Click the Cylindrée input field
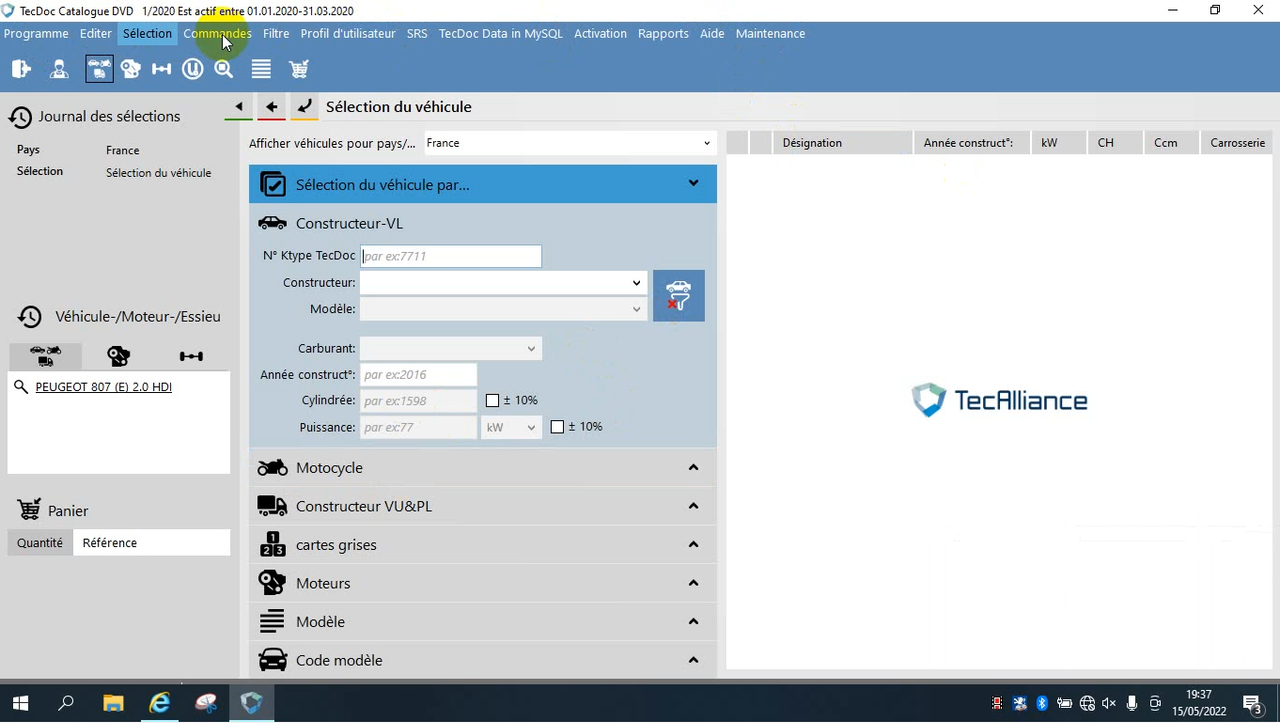 click(x=418, y=401)
